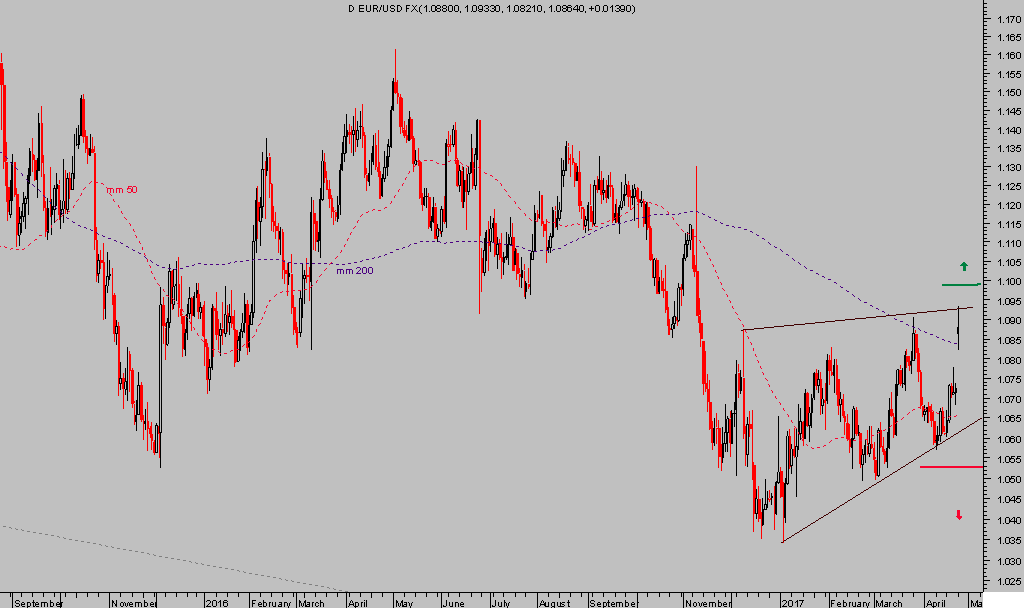Image resolution: width=1024 pixels, height=608 pixels.
Task: Click the 1.100 price axis label
Action: (x=1006, y=282)
